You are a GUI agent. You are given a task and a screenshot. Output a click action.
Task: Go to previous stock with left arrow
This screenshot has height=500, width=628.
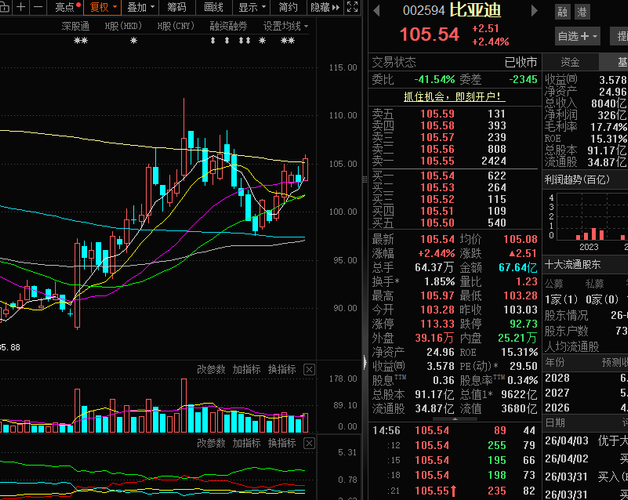pyautogui.click(x=376, y=10)
